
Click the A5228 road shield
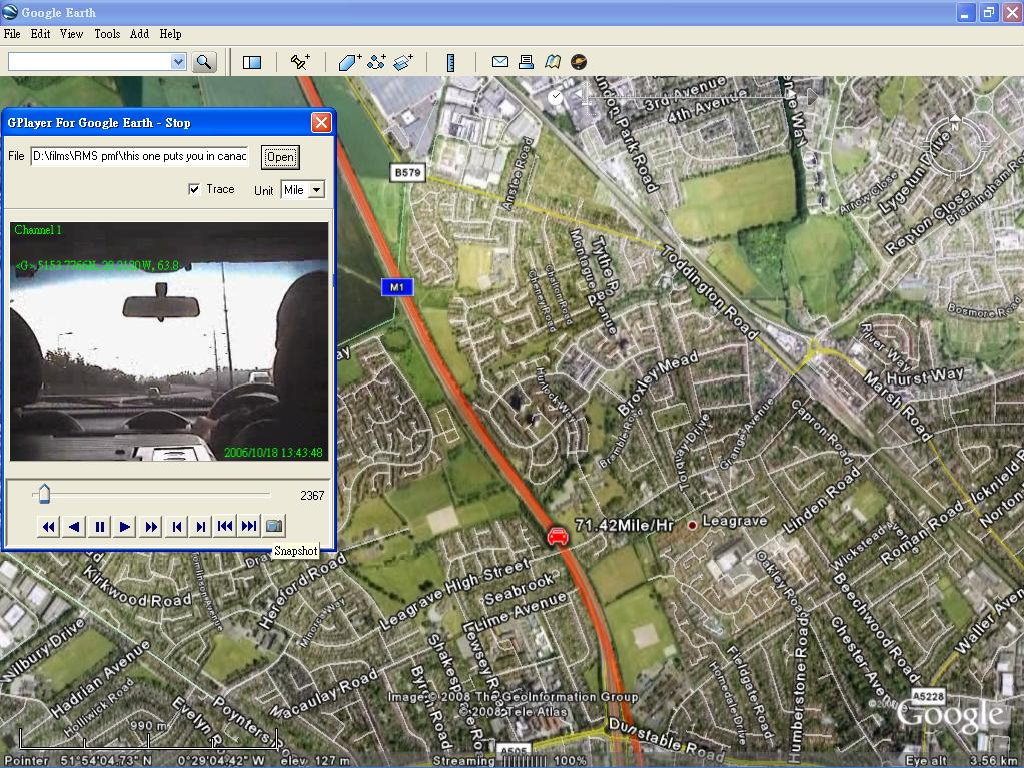(x=928, y=696)
